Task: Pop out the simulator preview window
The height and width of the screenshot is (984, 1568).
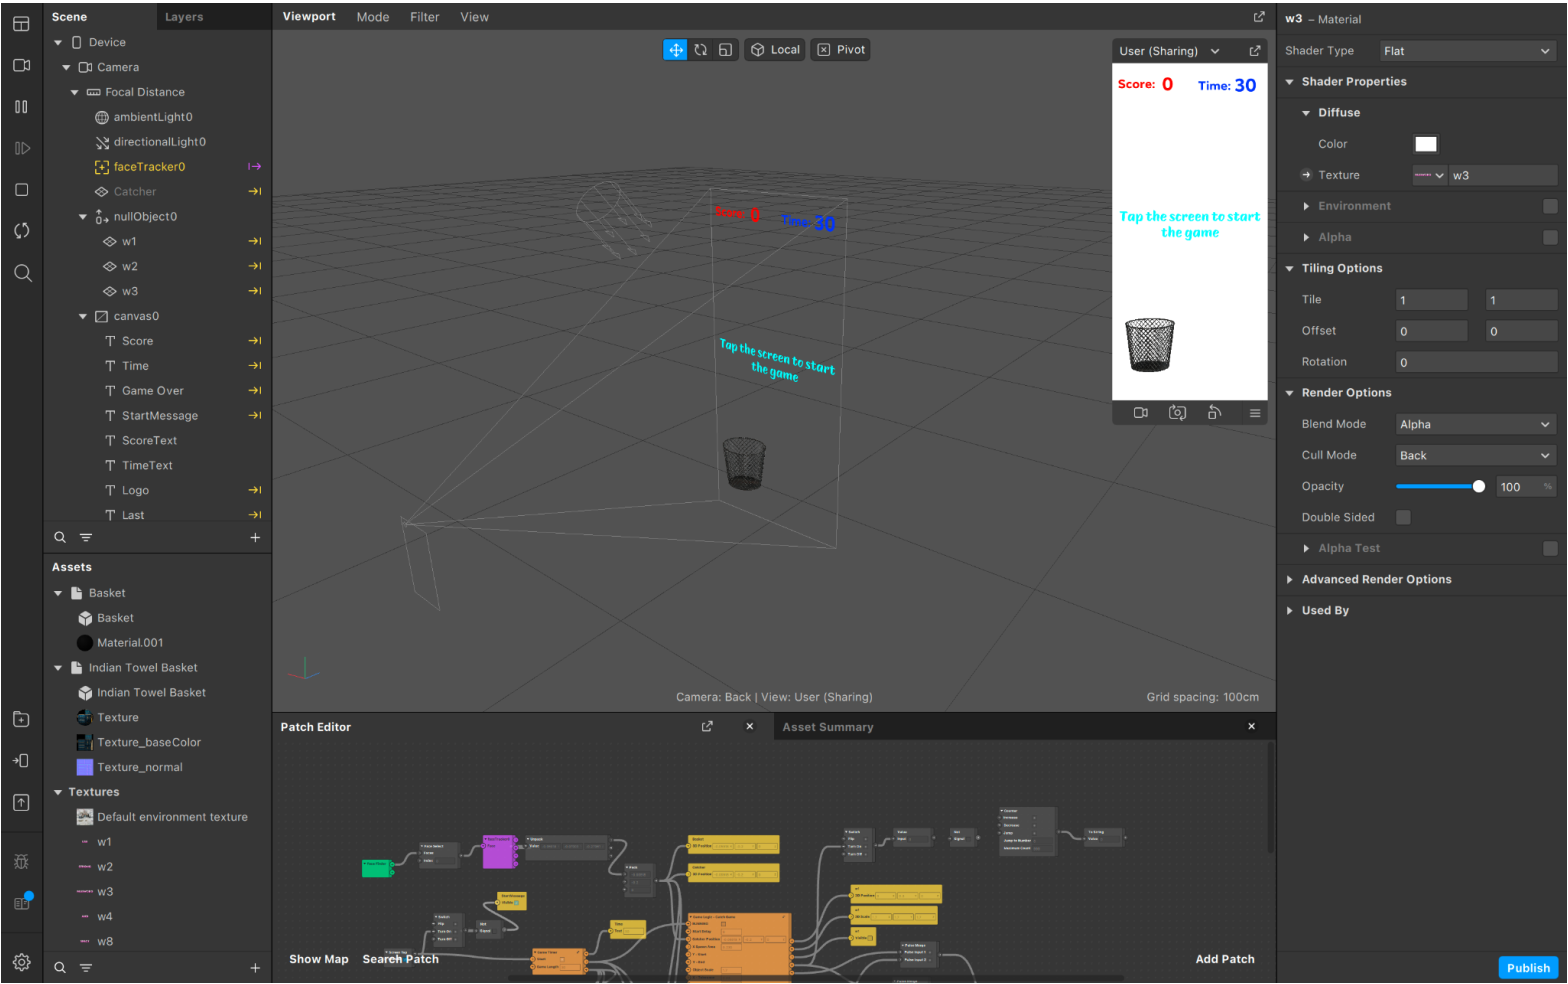Action: point(1255,51)
